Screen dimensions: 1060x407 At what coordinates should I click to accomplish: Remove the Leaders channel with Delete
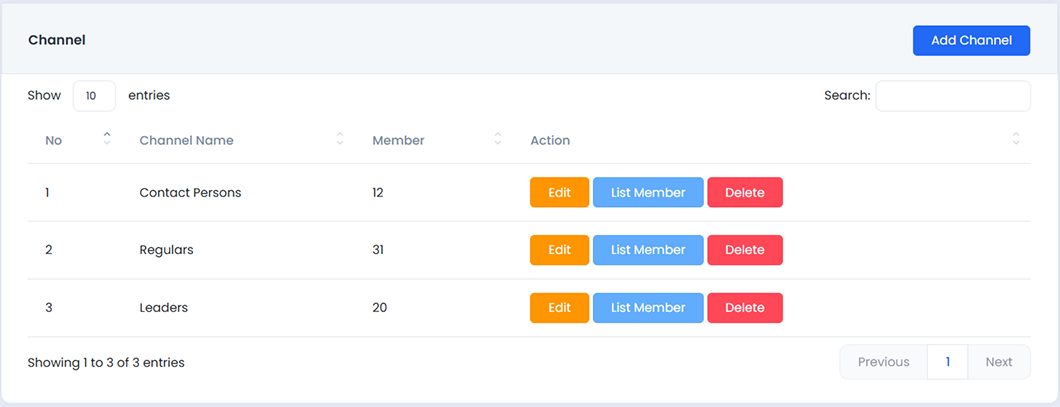[744, 308]
